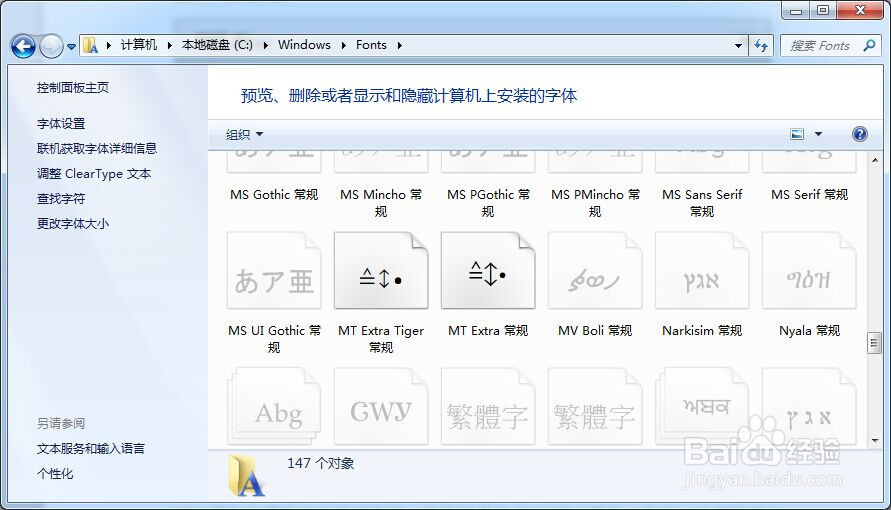The image size is (891, 510).
Task: Open 调整 ClearType 文本 link
Action: click(94, 174)
